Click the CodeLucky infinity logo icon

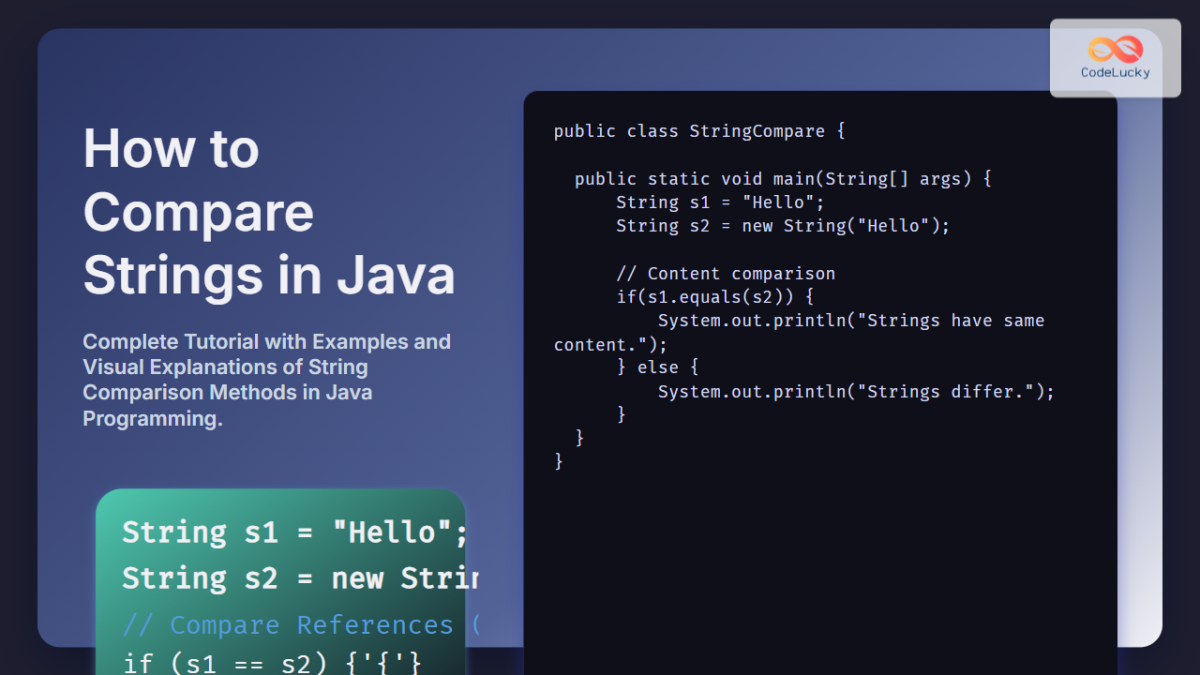coord(1115,49)
